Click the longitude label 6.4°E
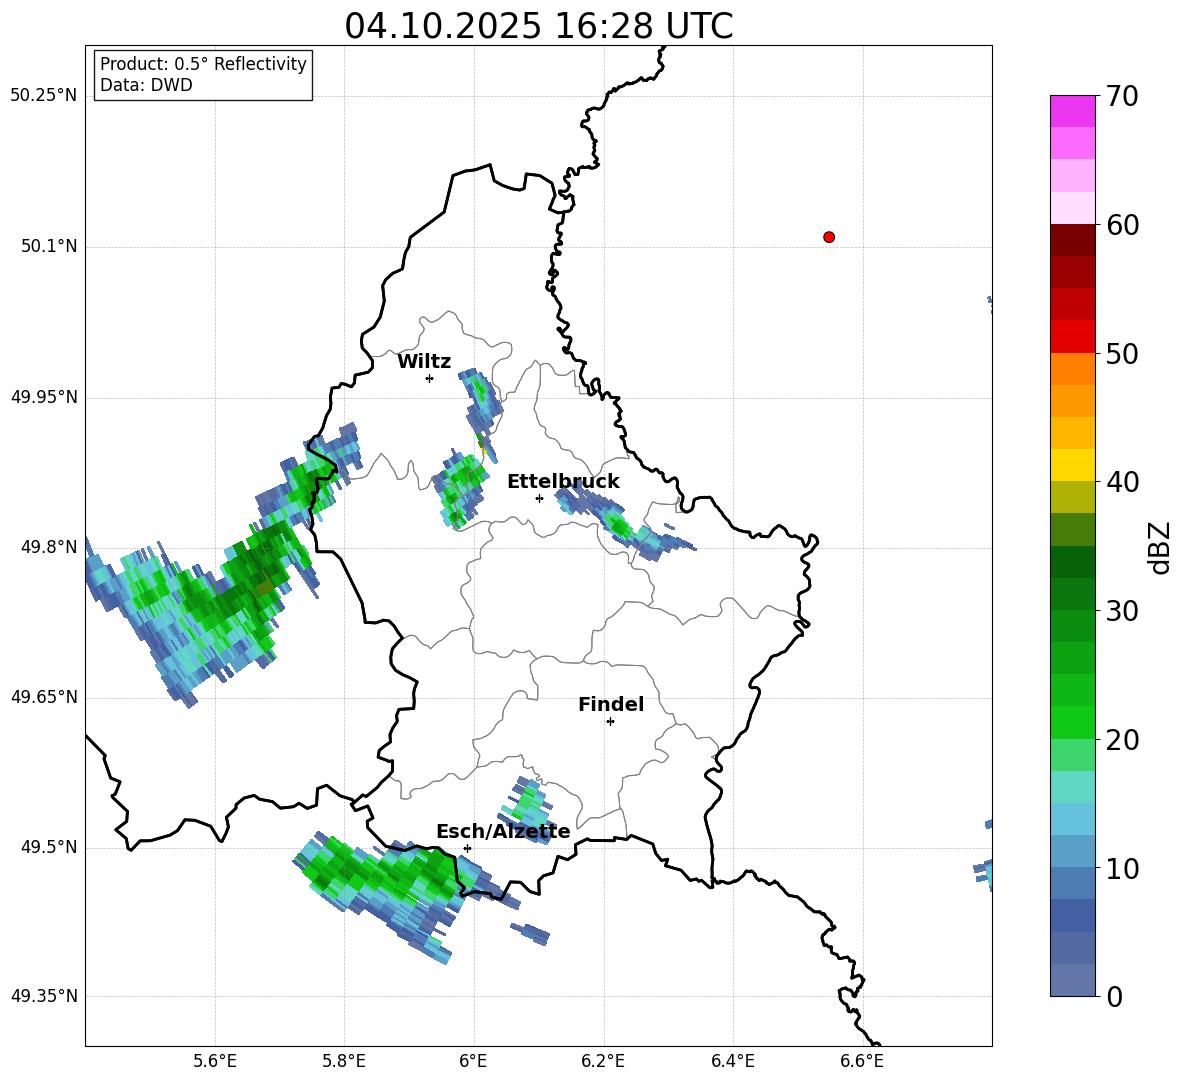This screenshot has height=1081, width=1184. [x=732, y=1061]
